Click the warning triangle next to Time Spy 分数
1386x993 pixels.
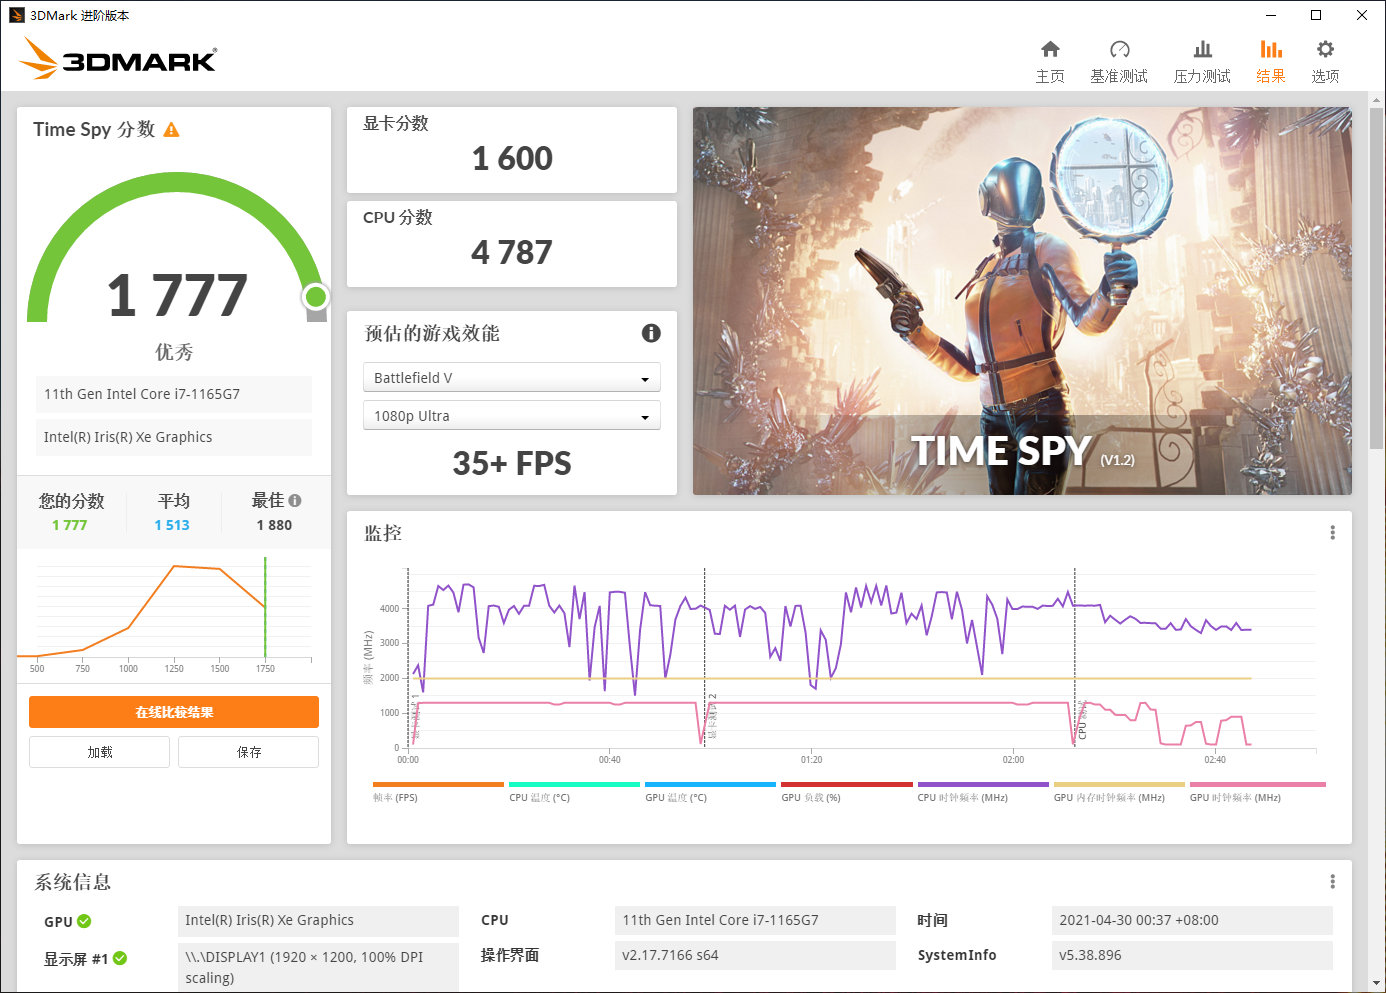[171, 129]
